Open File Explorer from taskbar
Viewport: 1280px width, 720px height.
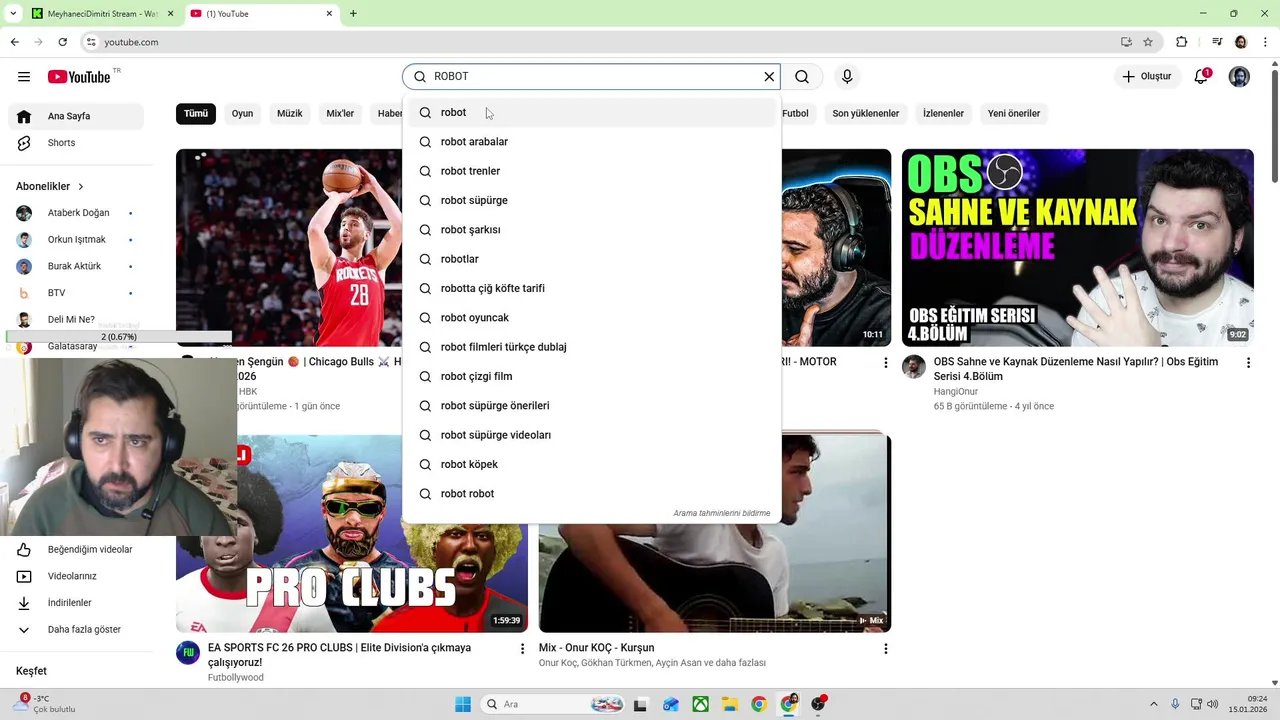tap(730, 704)
